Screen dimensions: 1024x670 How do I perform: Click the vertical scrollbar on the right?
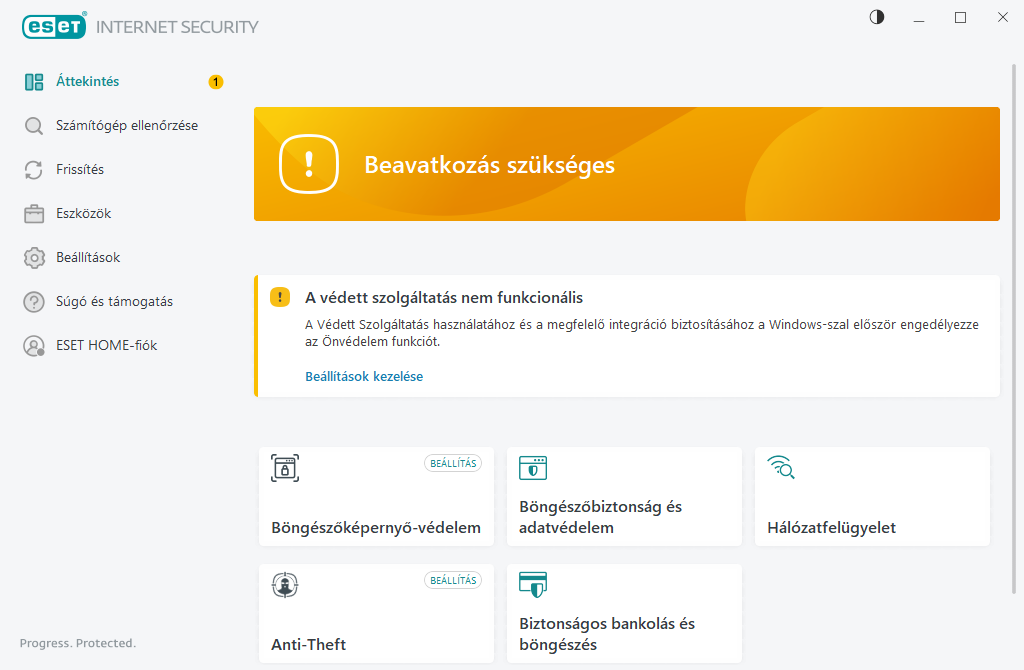point(1014,329)
